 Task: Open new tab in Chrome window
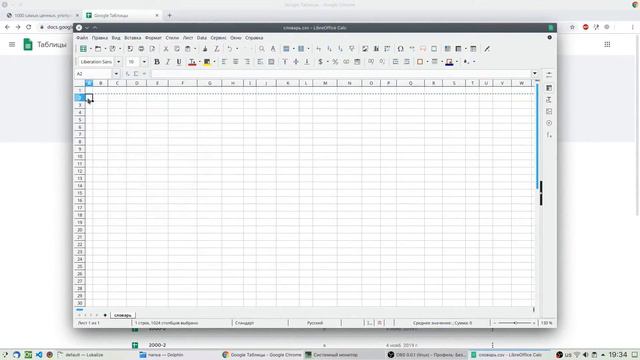(x=169, y=16)
